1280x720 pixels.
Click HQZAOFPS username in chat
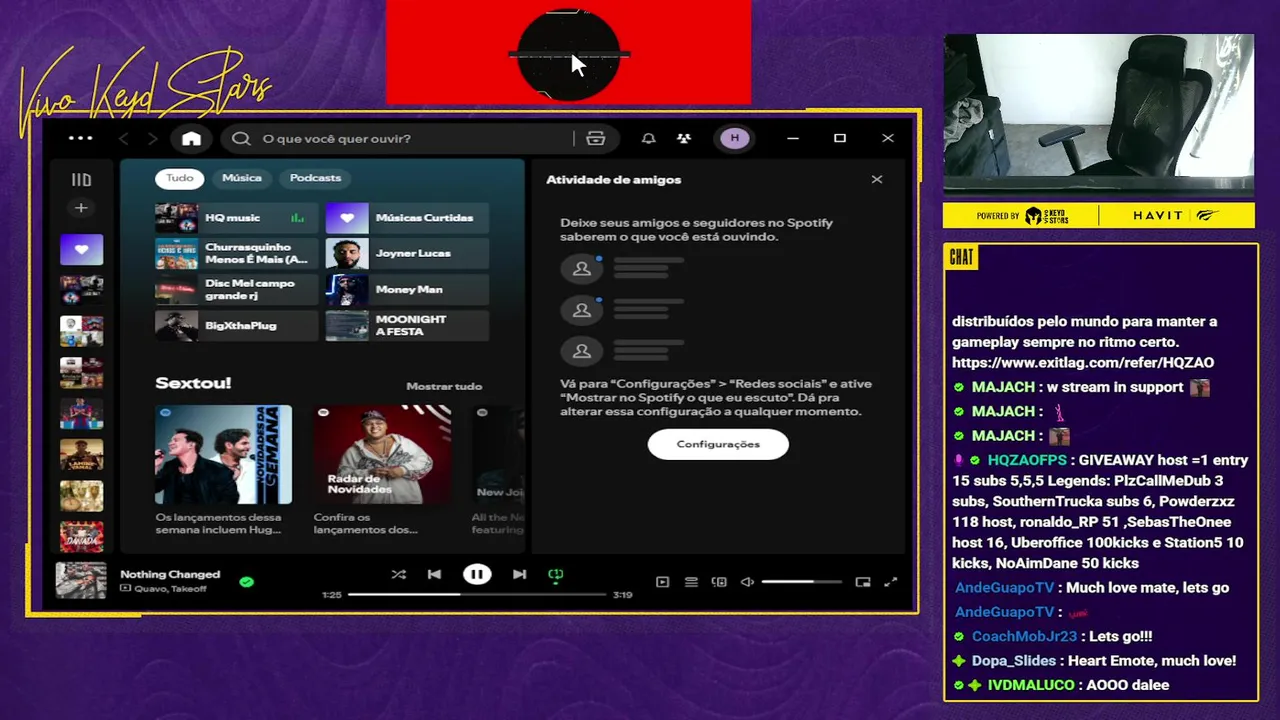[1027, 460]
